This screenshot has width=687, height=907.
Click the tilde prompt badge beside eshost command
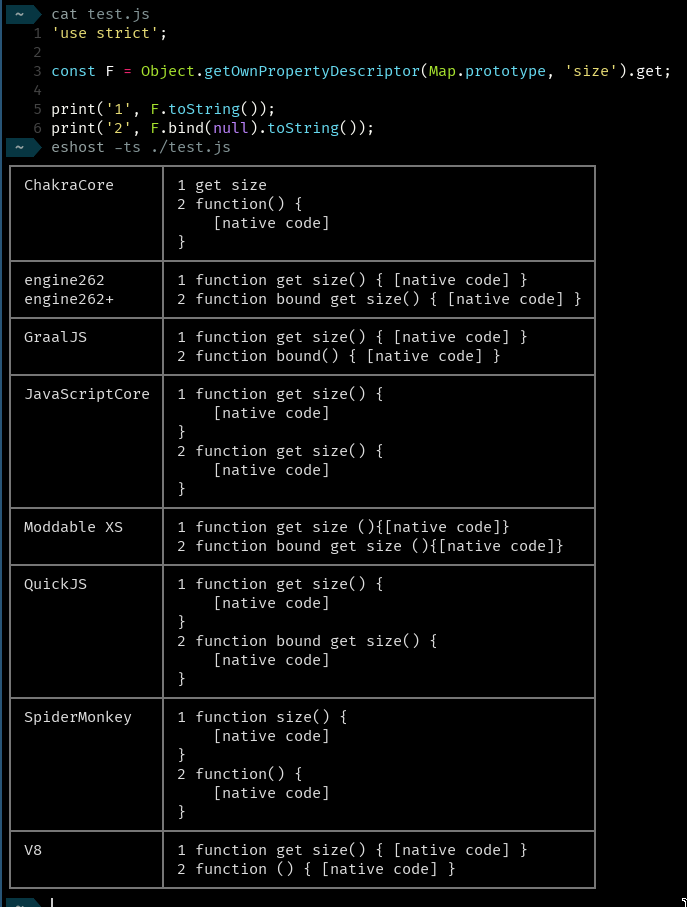point(21,147)
